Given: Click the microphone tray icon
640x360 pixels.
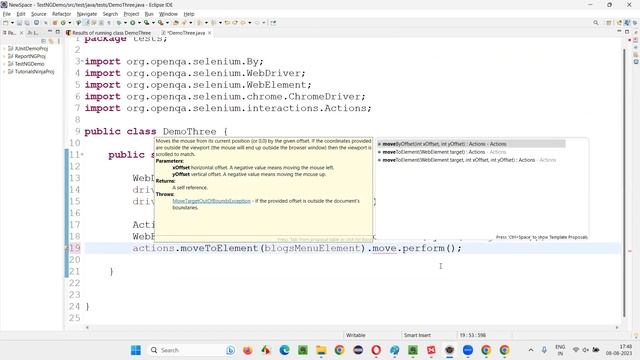Looking at the screenshot, I should [x=544, y=350].
